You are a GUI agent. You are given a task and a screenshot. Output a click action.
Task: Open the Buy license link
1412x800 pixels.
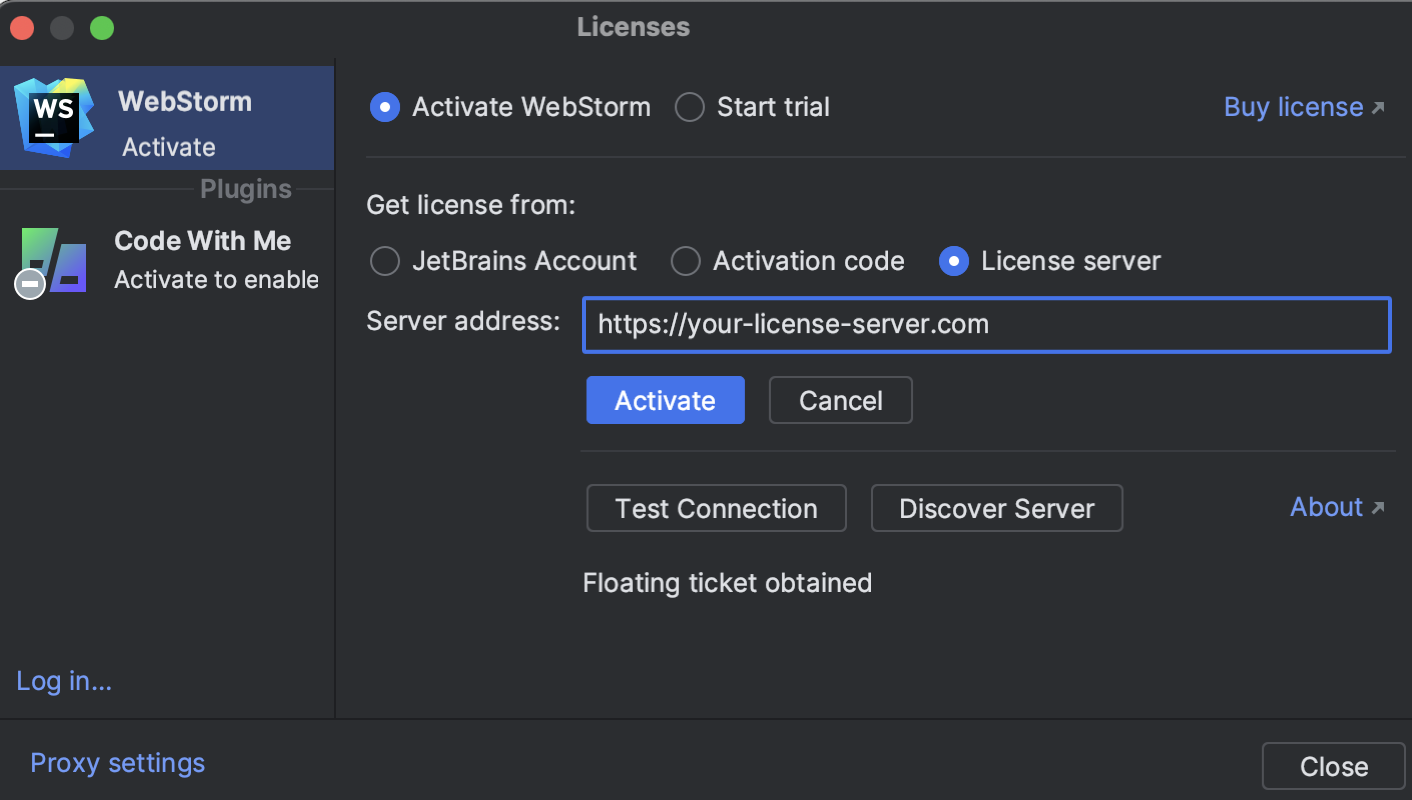pos(1292,107)
